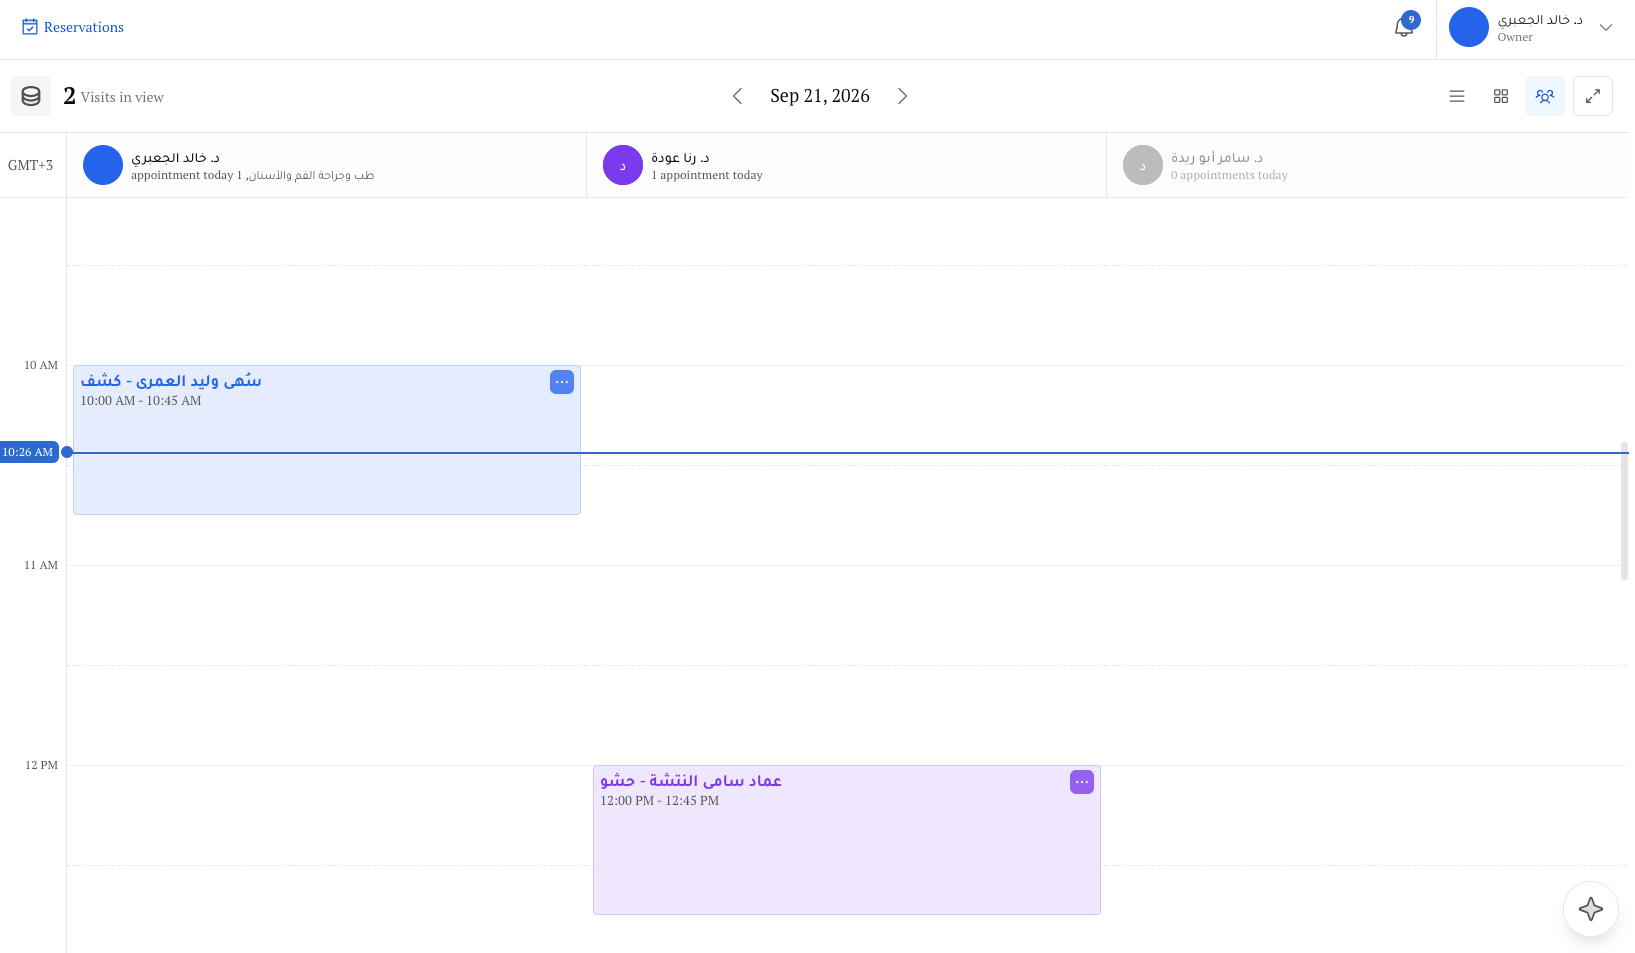Click the vertical calendar scrollbar
This screenshot has height=953, width=1635.
pos(1624,510)
